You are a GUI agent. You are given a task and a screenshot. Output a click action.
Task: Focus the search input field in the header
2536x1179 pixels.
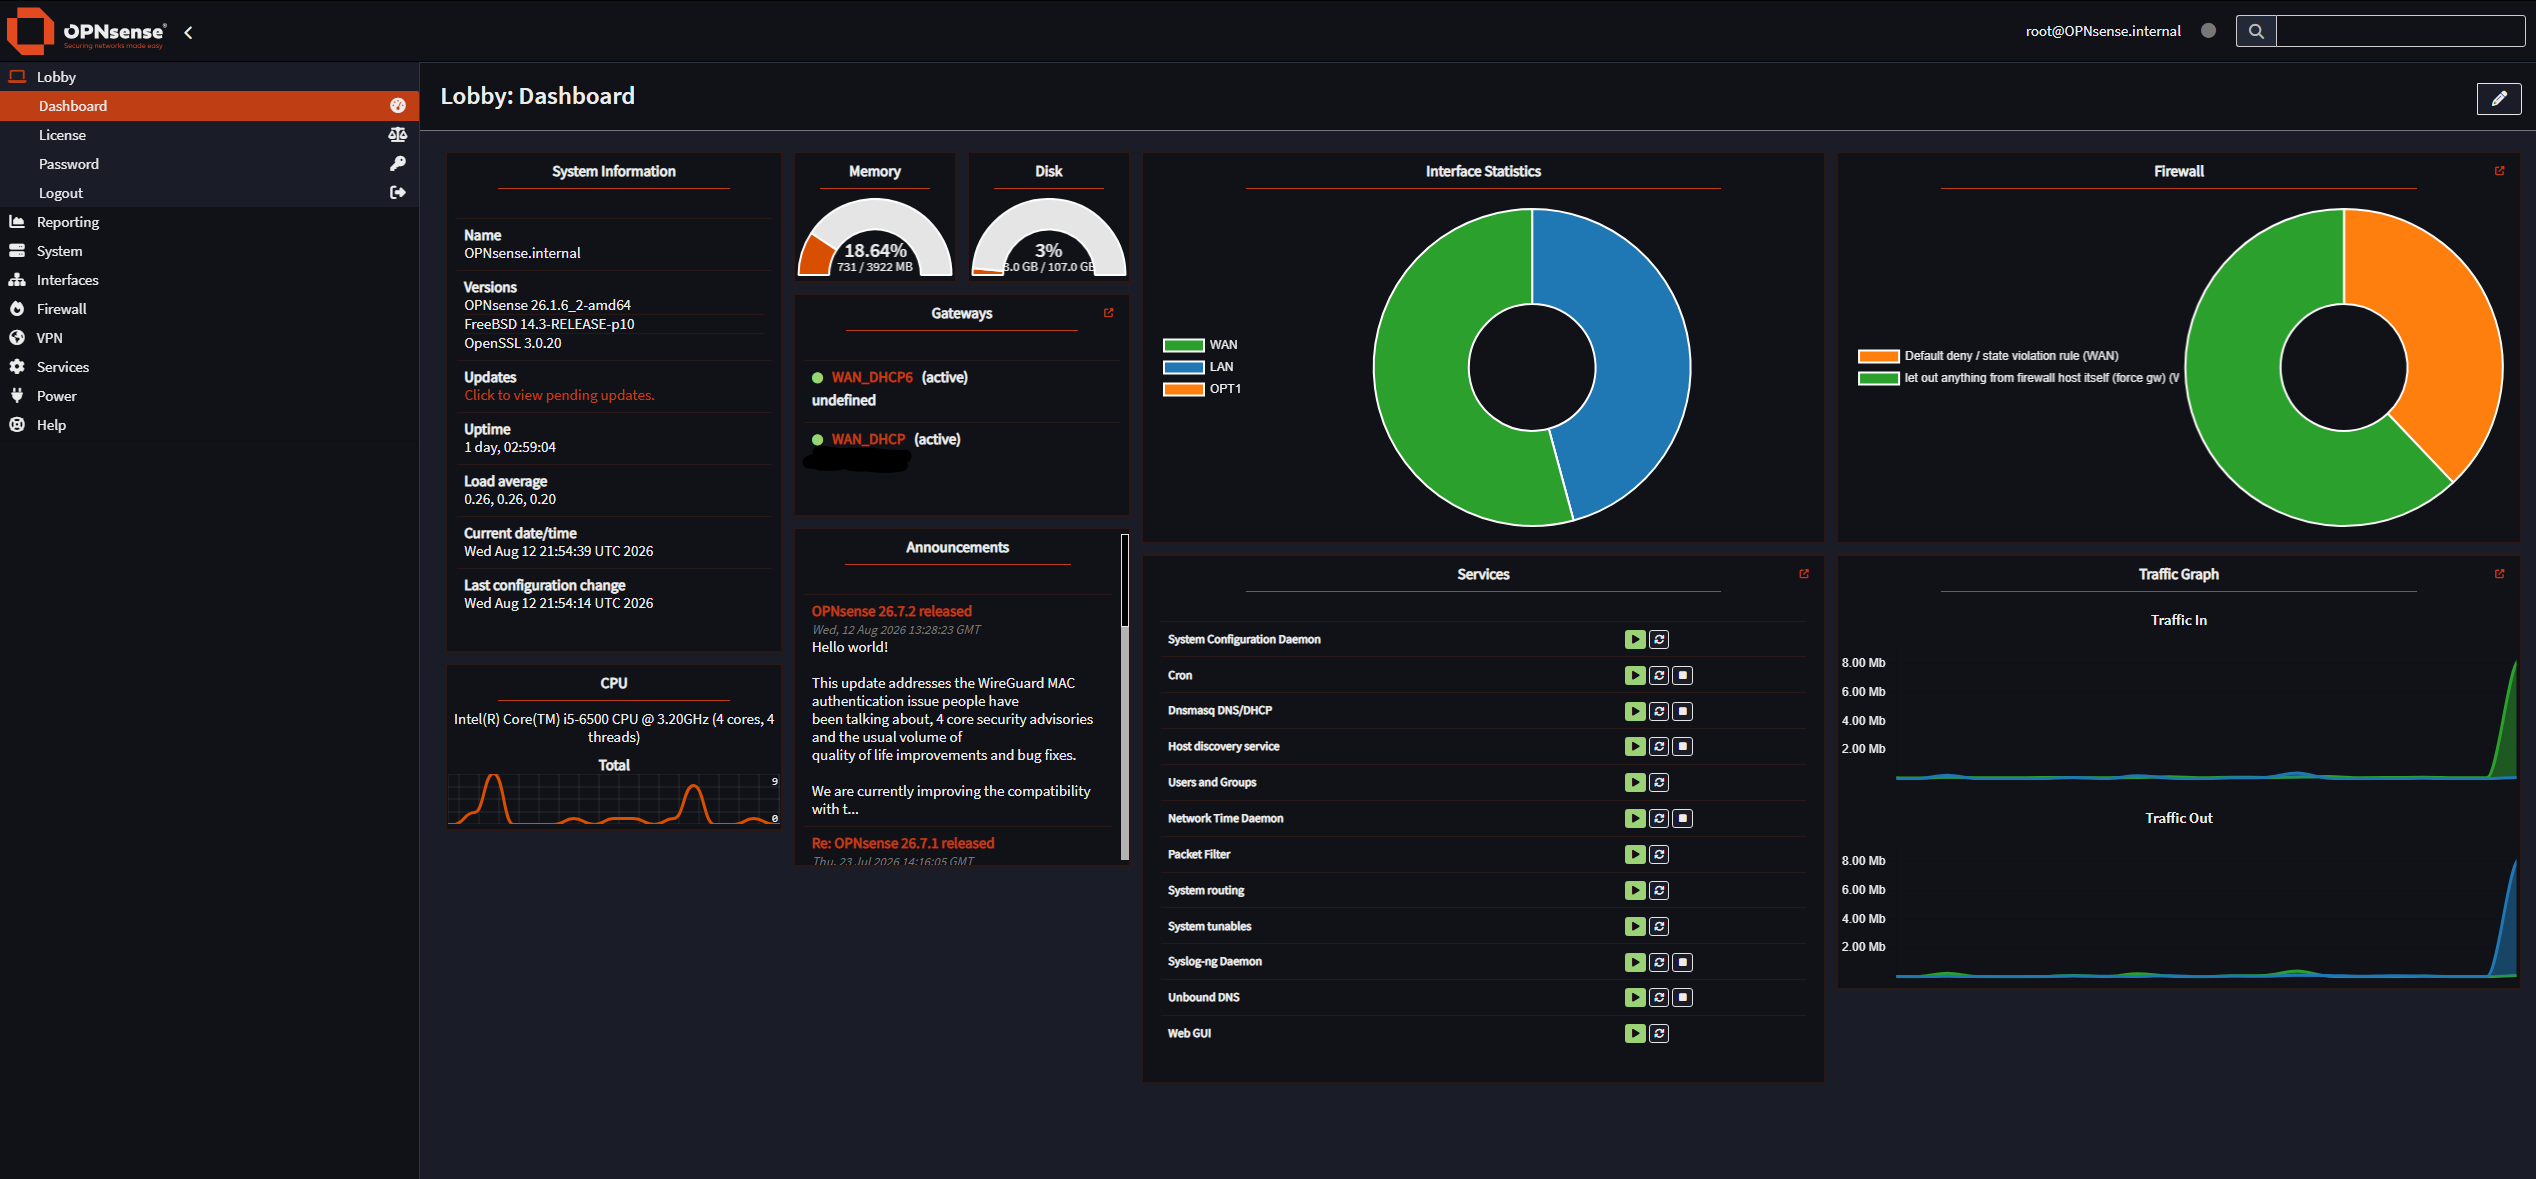point(2400,31)
